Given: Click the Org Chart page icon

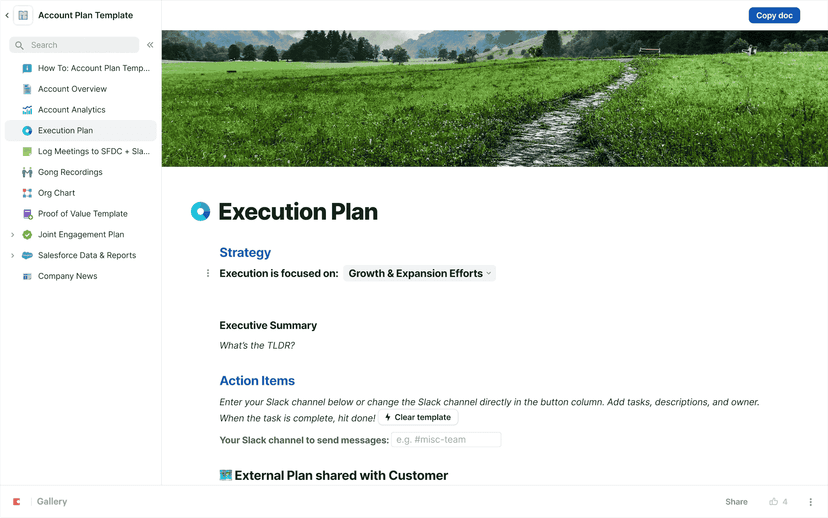Looking at the screenshot, I should 27,193.
